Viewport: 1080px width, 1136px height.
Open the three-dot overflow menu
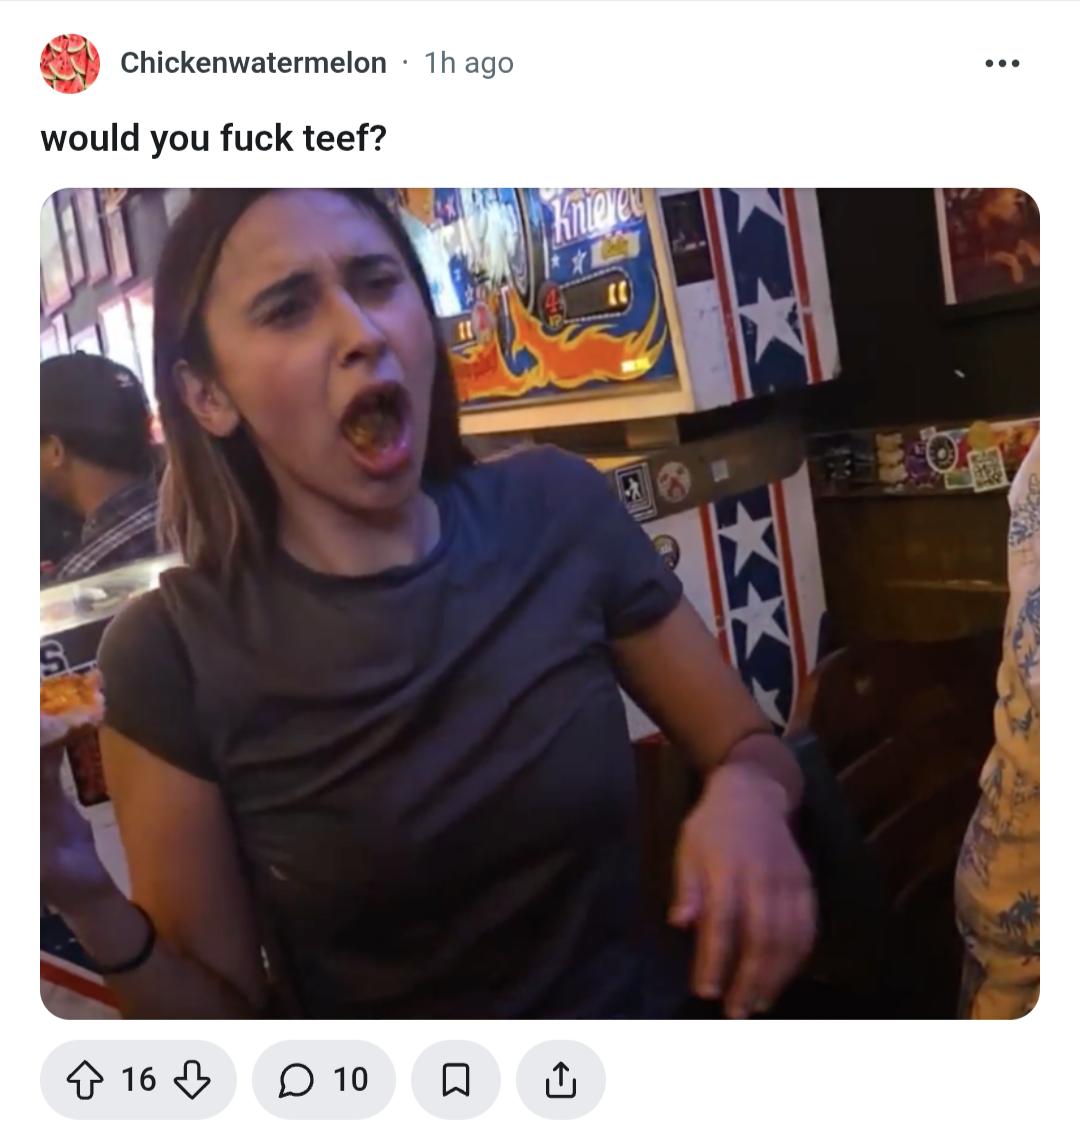[1002, 64]
